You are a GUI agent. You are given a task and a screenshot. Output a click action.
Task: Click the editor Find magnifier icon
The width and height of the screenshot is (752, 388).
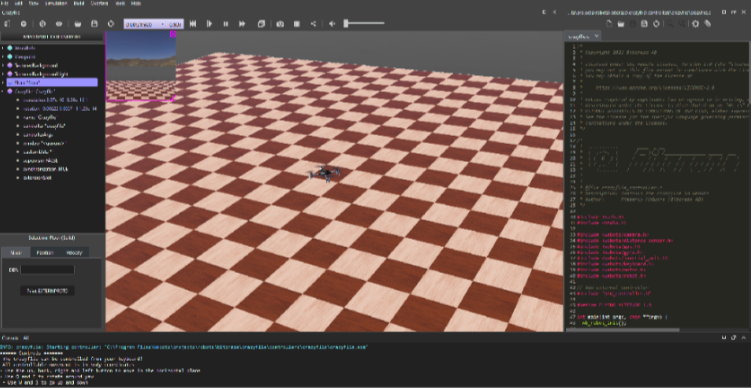coord(670,24)
